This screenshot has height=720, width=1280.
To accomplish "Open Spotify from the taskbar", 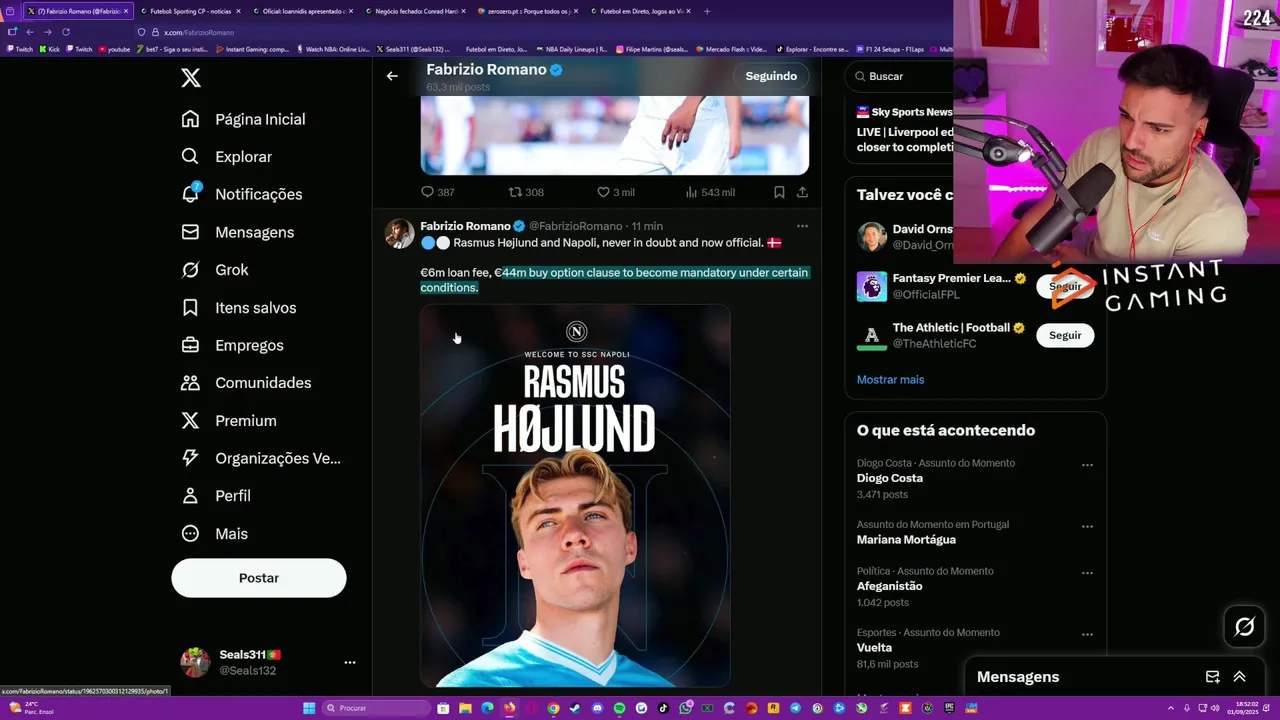I will coord(619,708).
